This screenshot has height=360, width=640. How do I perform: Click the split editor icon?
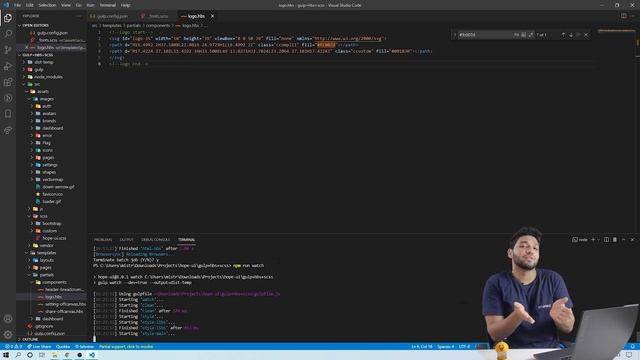click(x=624, y=16)
